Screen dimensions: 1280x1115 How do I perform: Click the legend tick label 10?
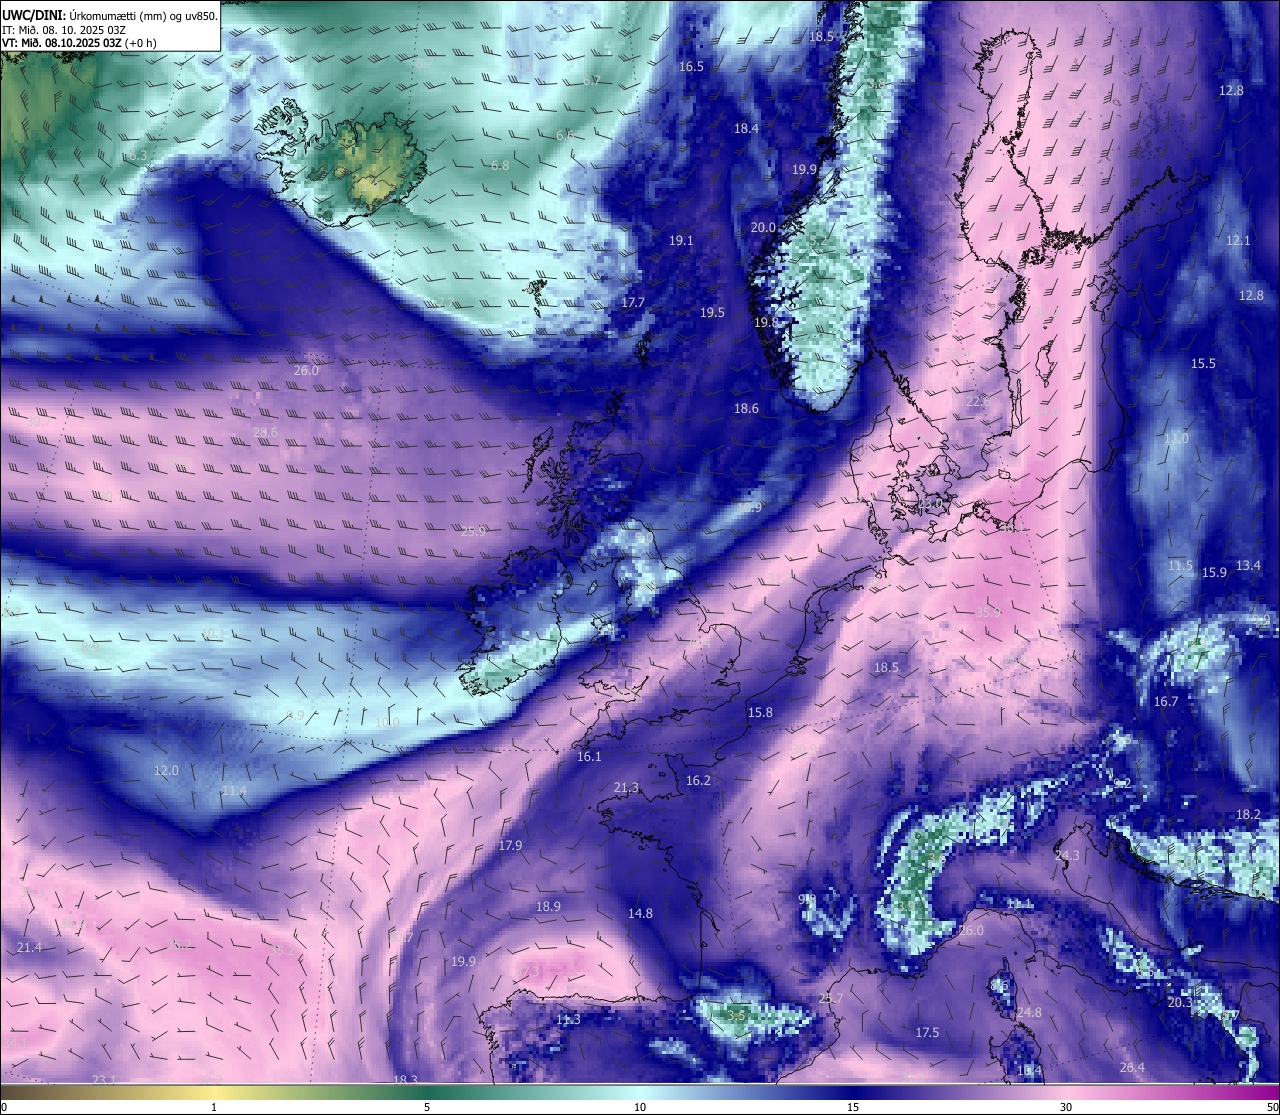tap(640, 1107)
